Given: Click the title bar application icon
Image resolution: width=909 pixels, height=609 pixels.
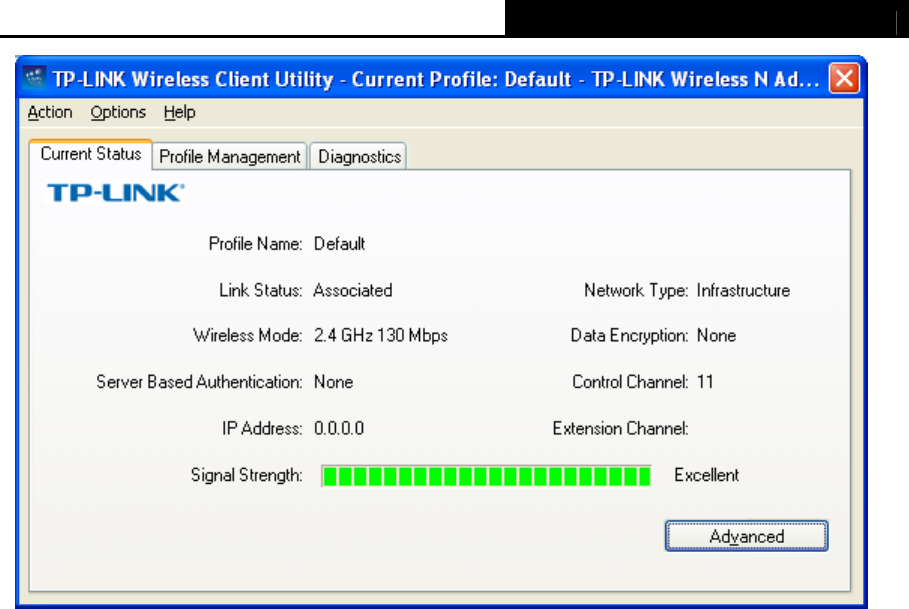Looking at the screenshot, I should point(34,78).
